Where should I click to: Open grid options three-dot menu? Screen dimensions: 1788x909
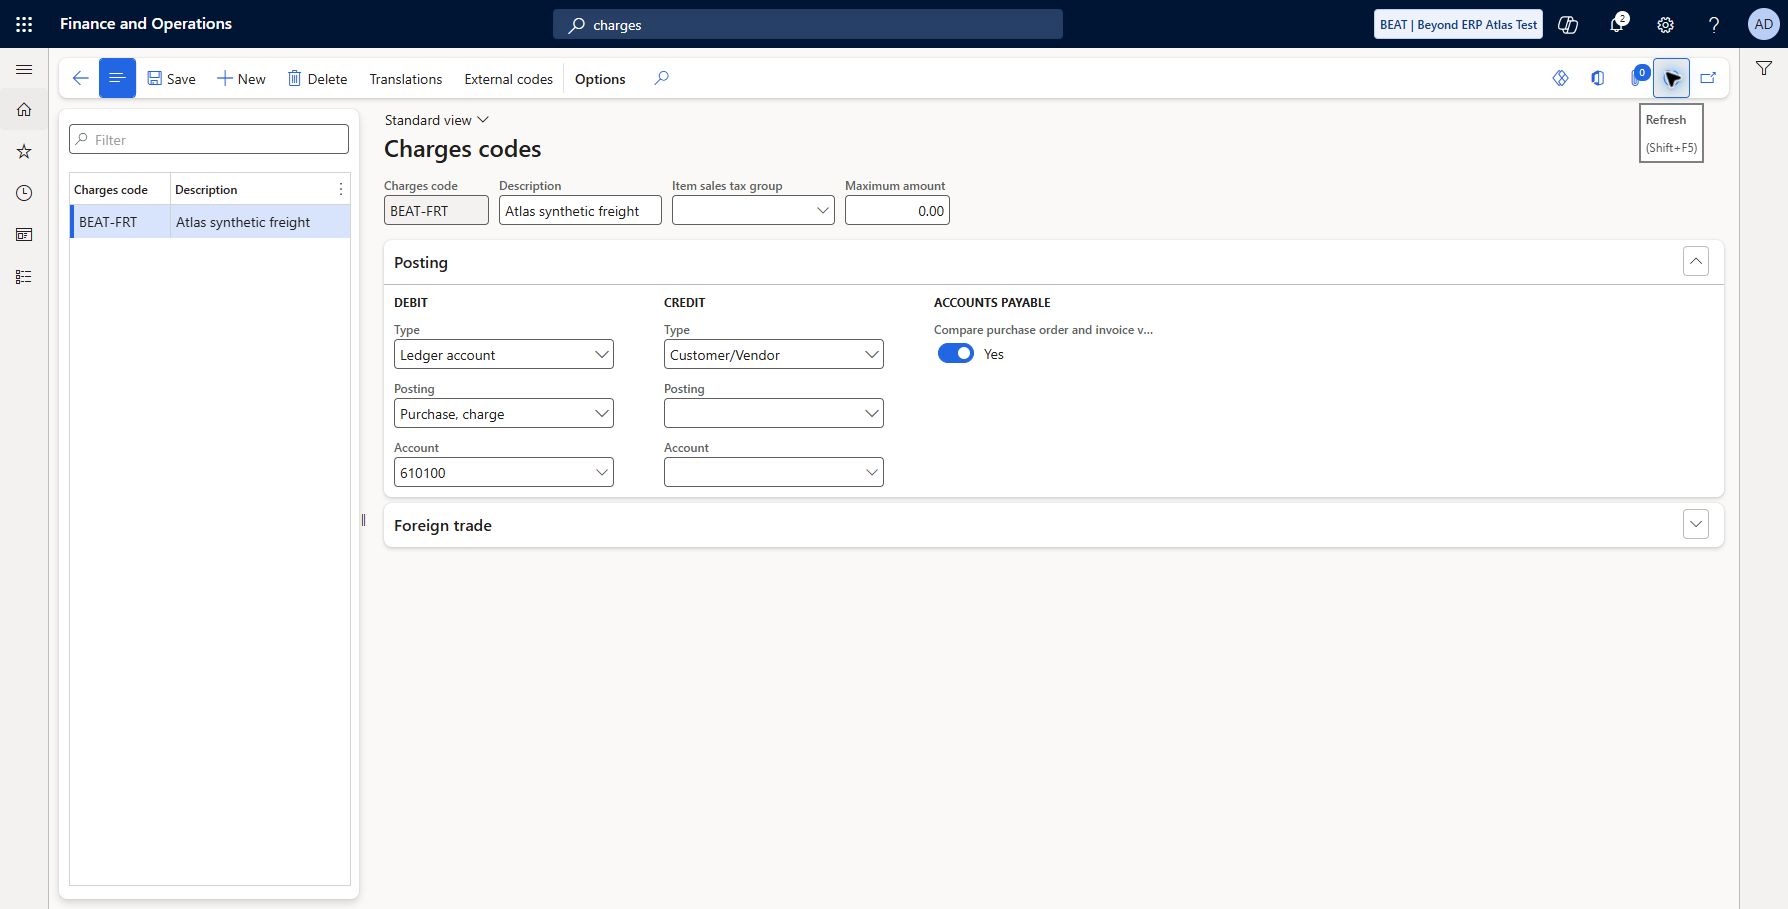341,189
